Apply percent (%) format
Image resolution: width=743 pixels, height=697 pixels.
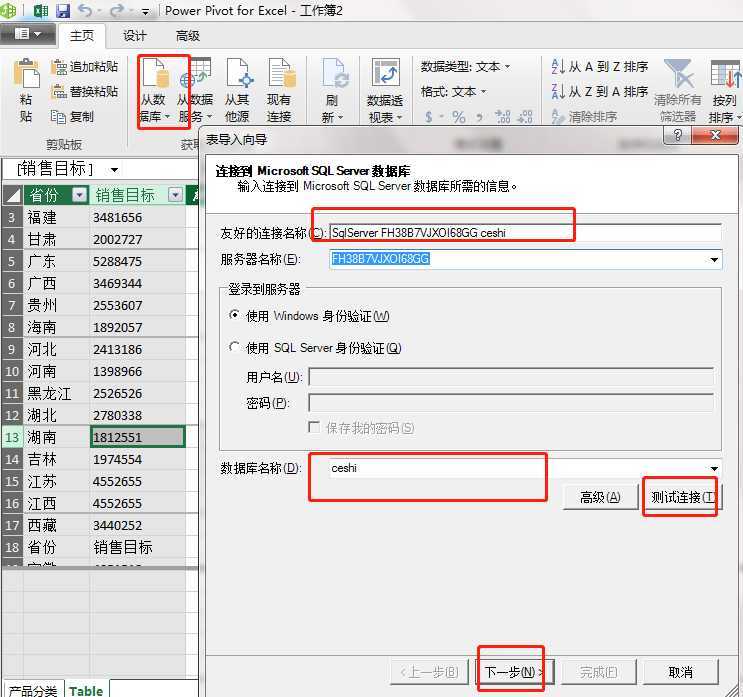[458, 117]
